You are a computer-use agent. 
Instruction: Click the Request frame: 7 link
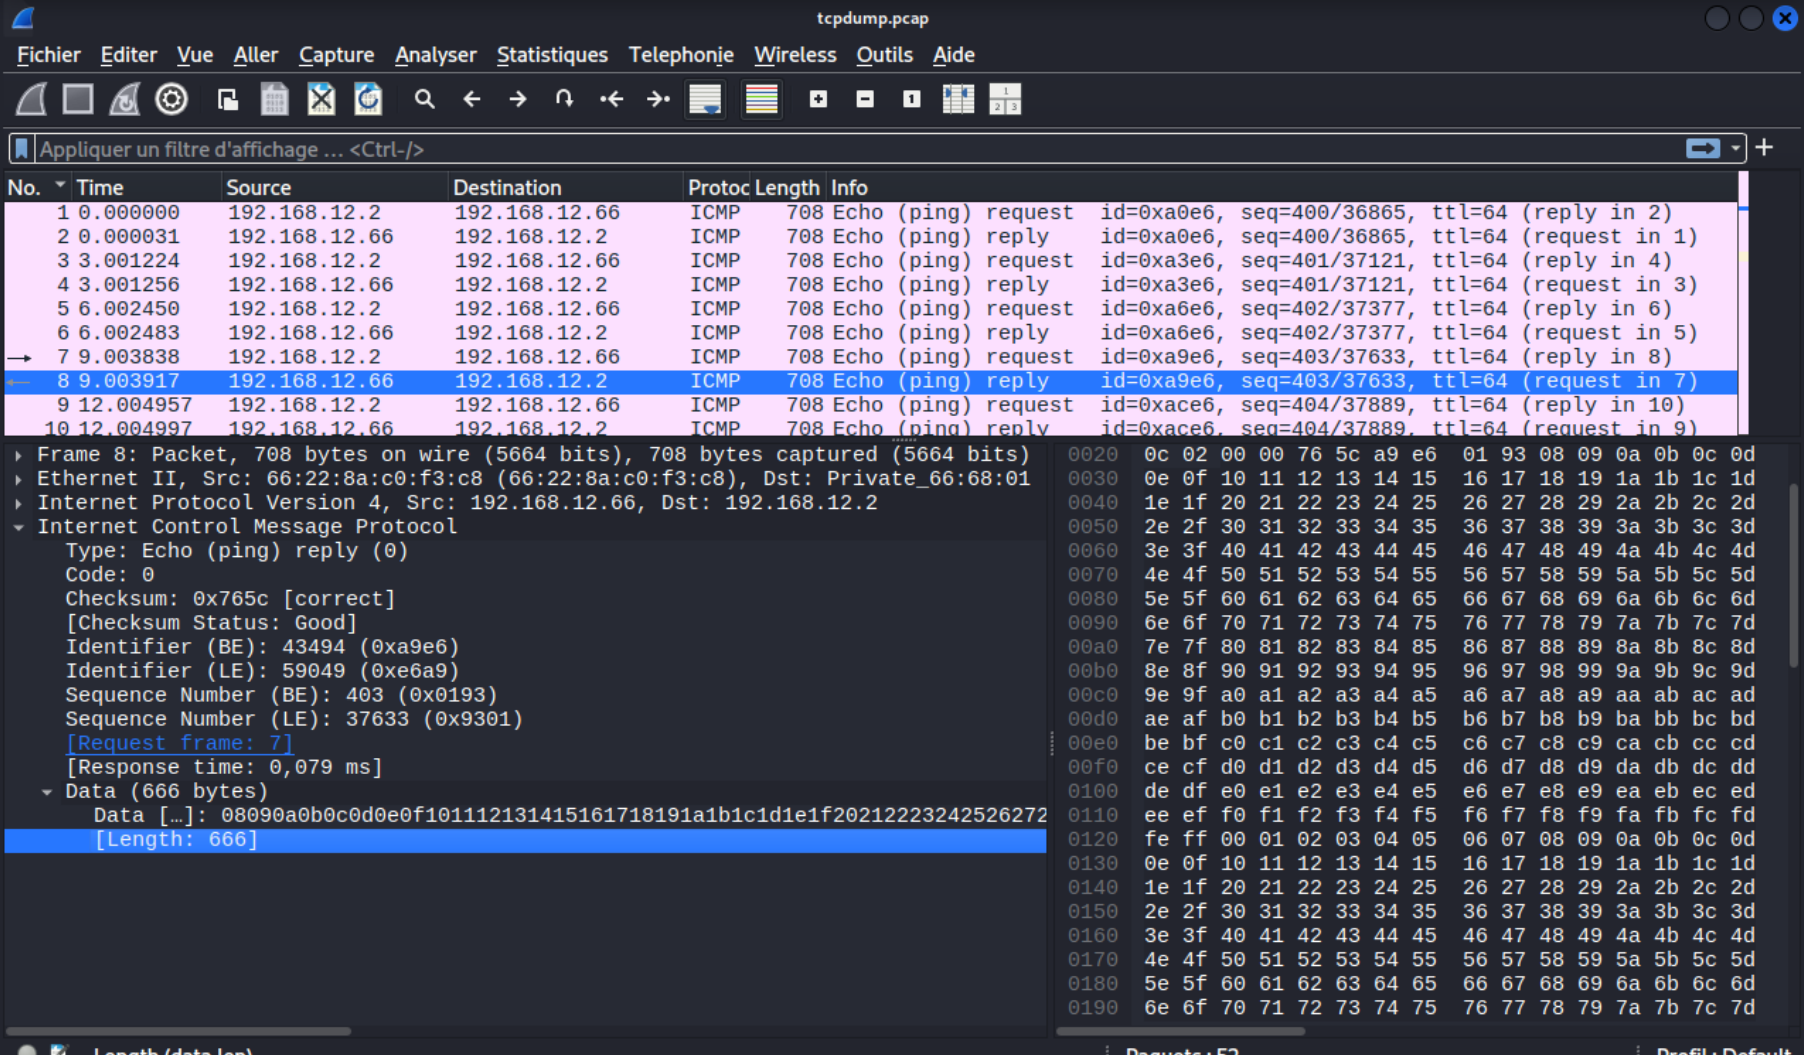179,743
